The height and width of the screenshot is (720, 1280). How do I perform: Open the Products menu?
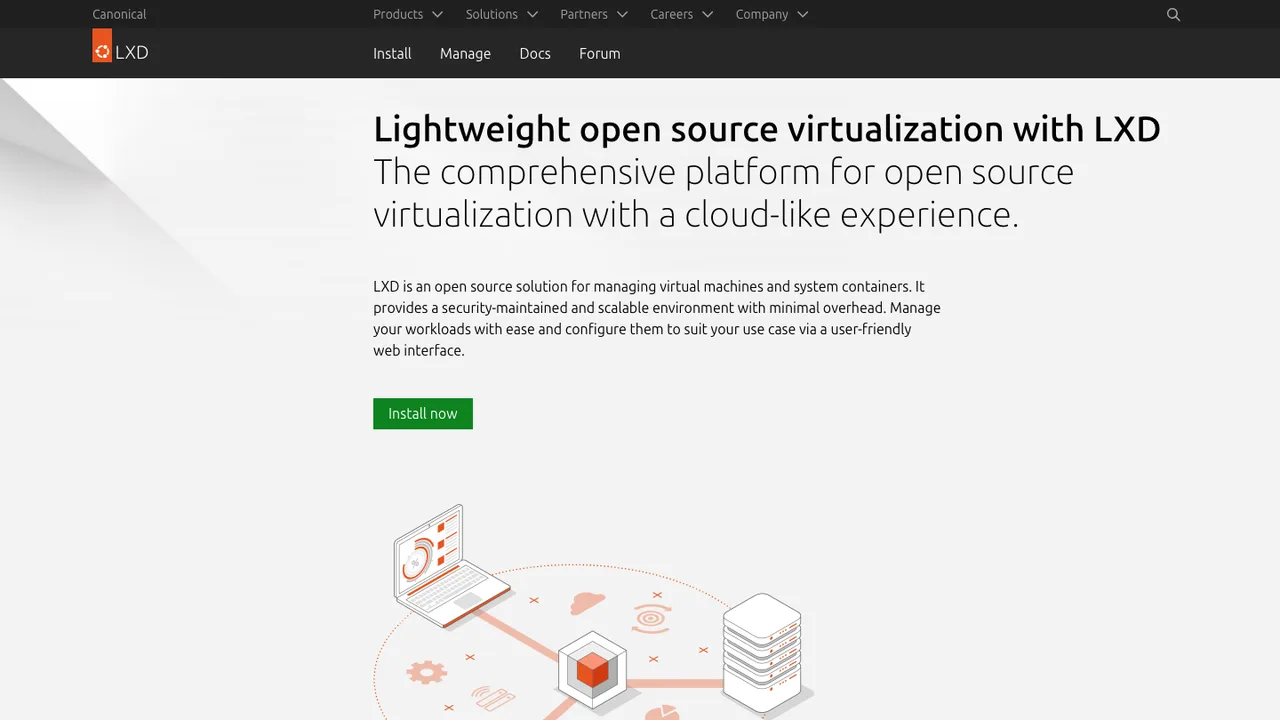pos(408,14)
